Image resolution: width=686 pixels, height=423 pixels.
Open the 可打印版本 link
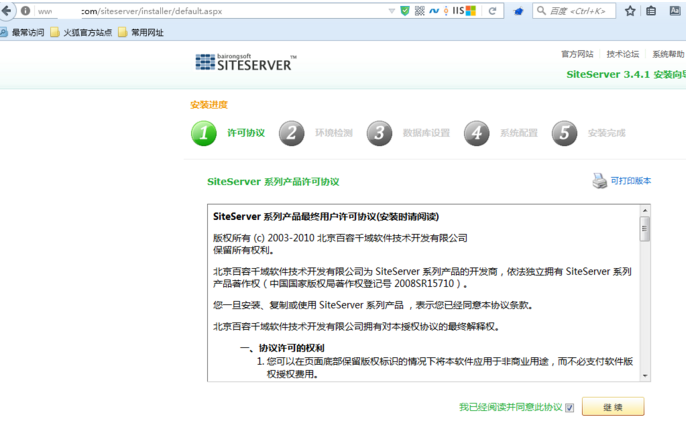pyautogui.click(x=631, y=181)
